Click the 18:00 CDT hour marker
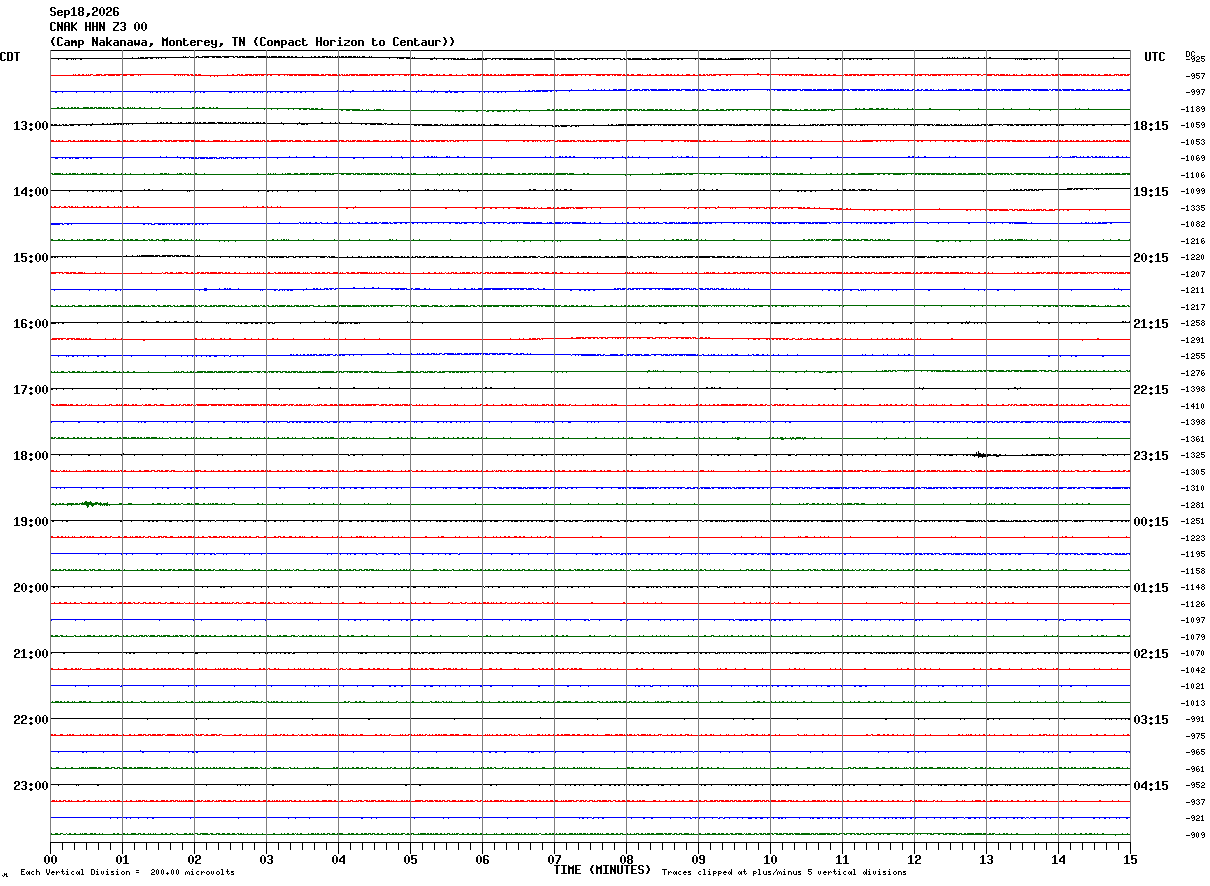1210x886 pixels. tap(31, 456)
